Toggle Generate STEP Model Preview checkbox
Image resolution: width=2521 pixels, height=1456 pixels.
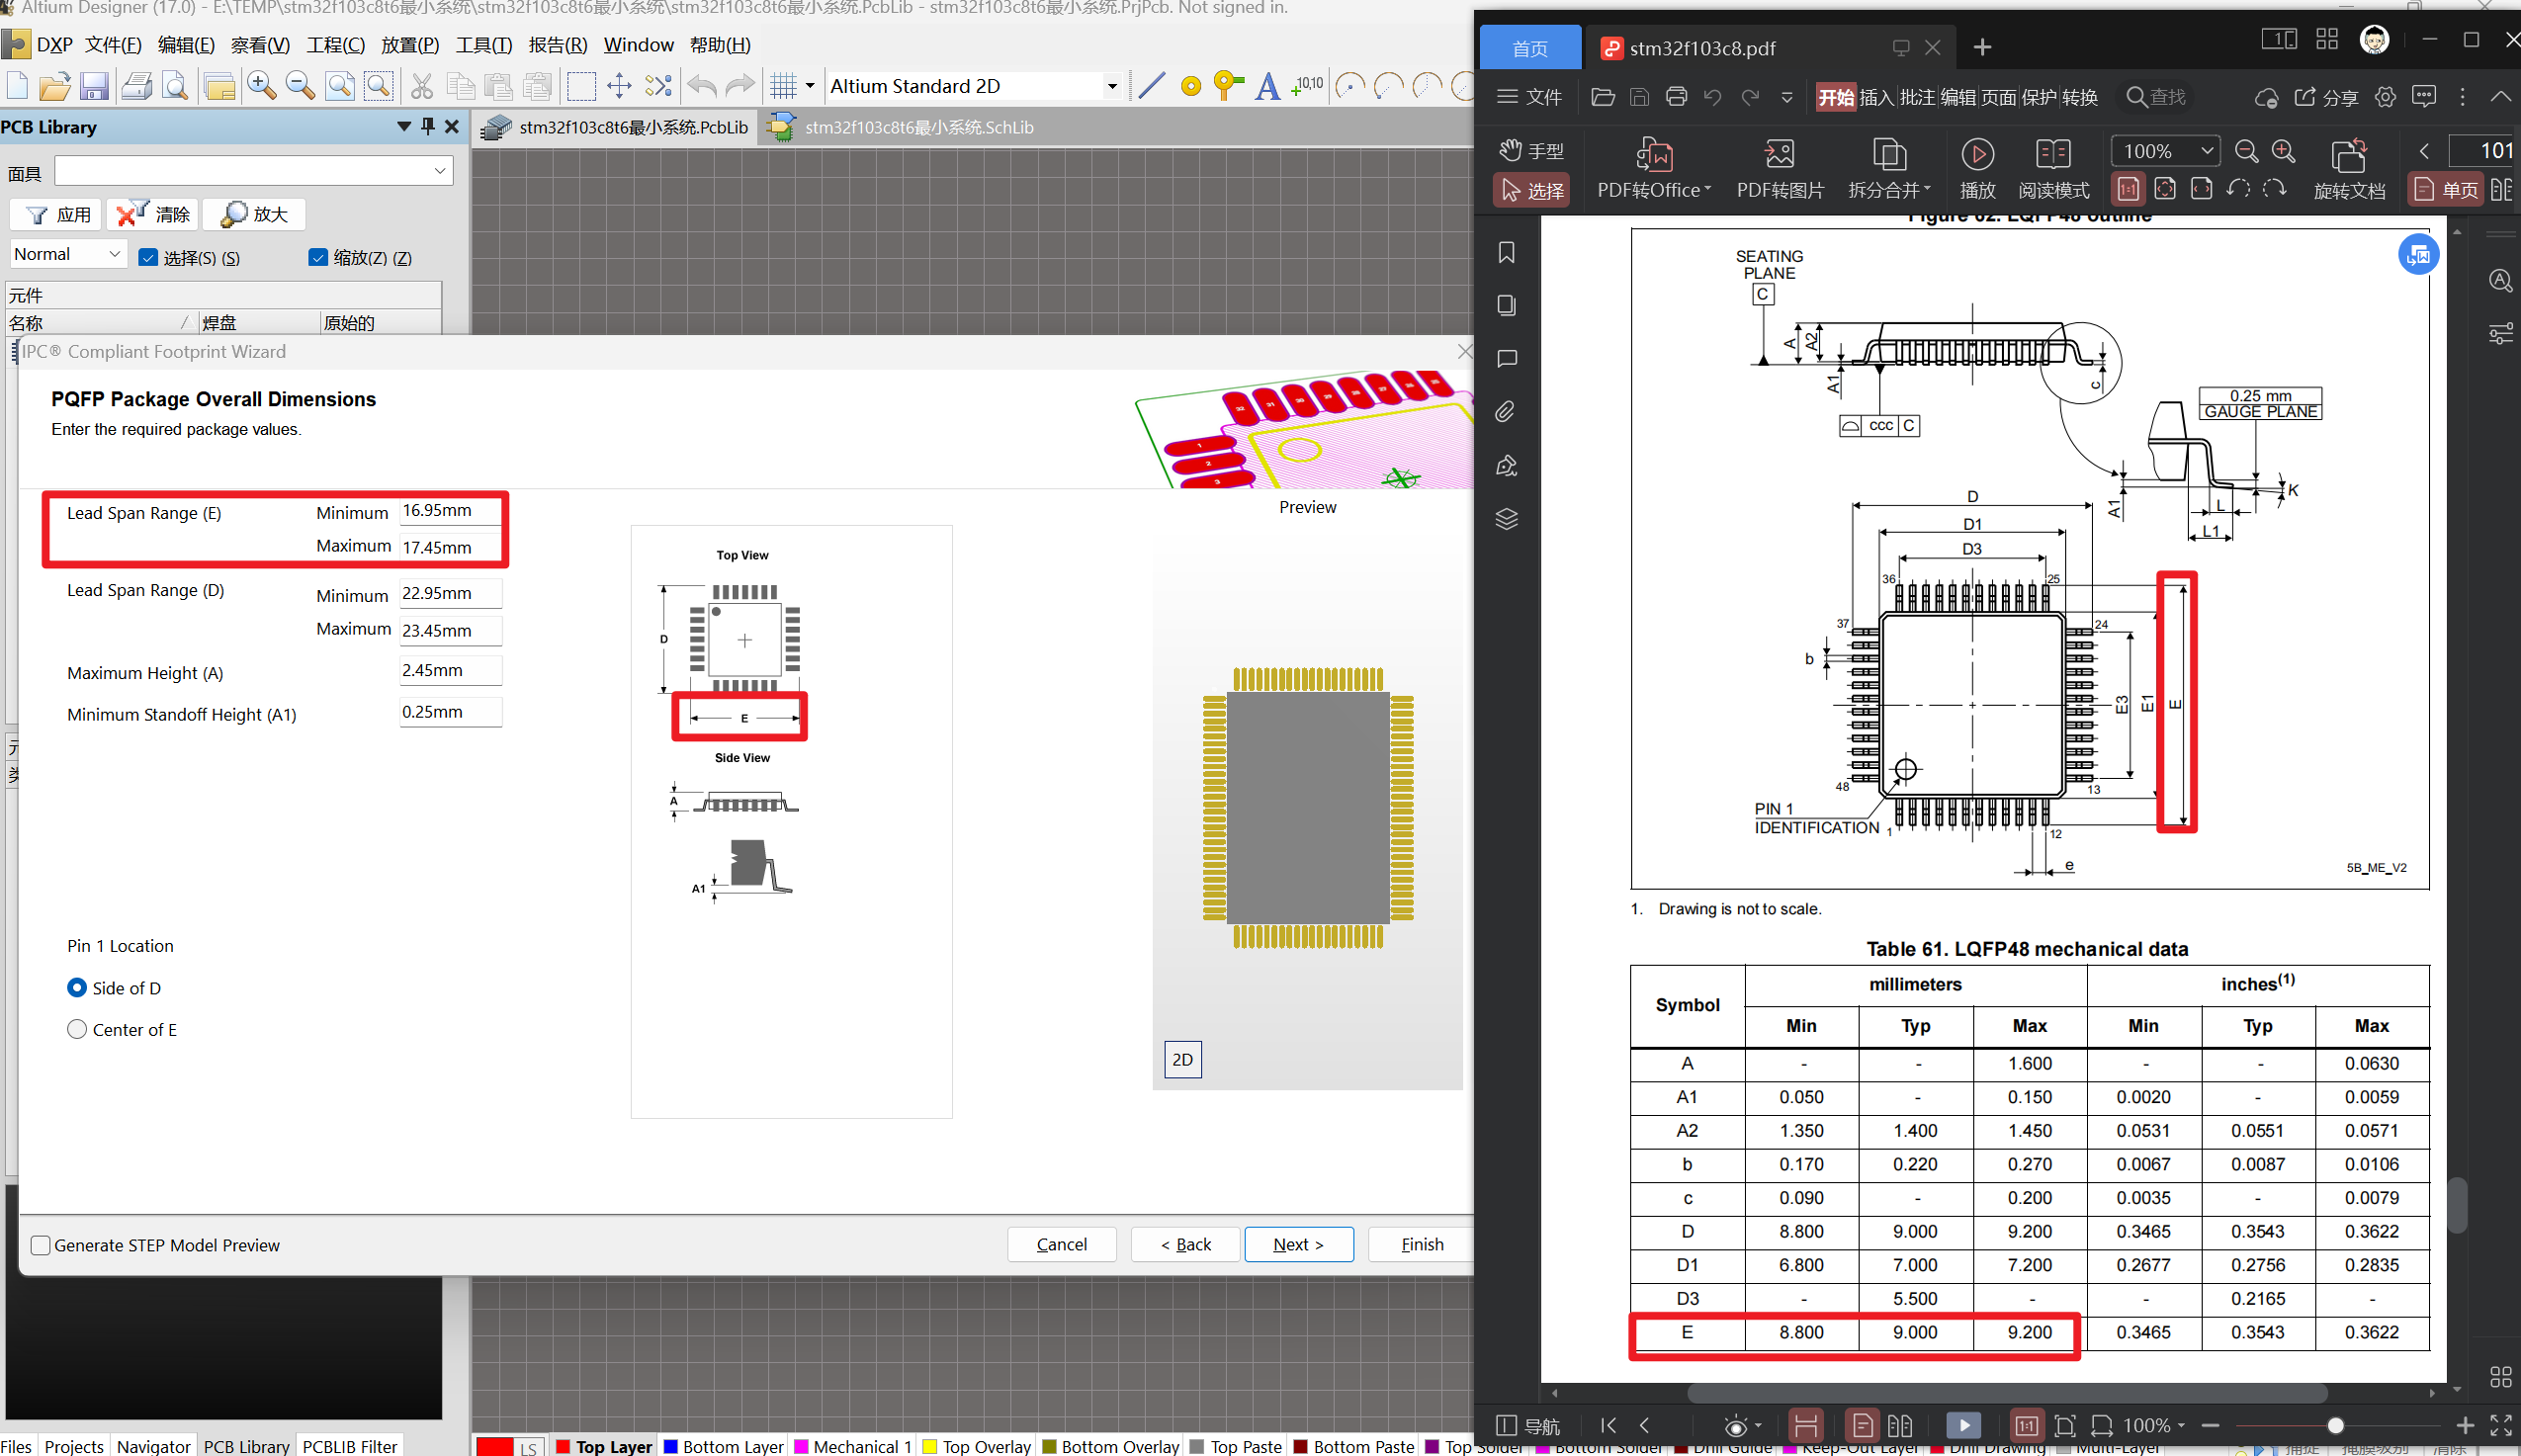click(x=39, y=1244)
